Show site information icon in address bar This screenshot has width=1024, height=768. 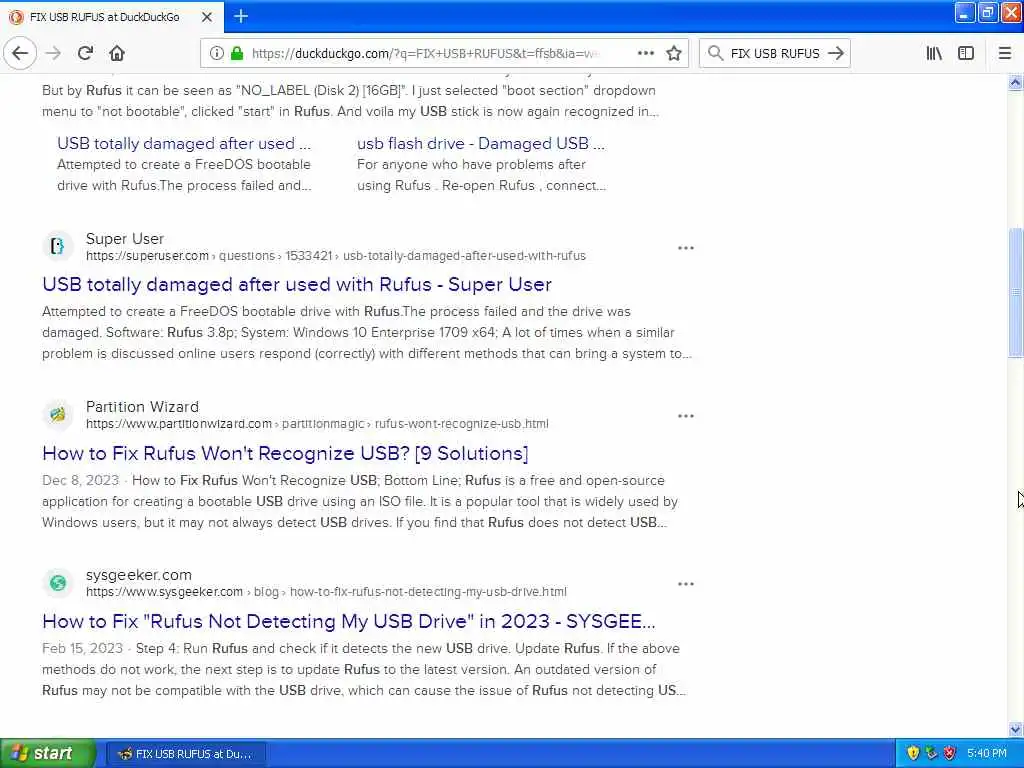[216, 53]
